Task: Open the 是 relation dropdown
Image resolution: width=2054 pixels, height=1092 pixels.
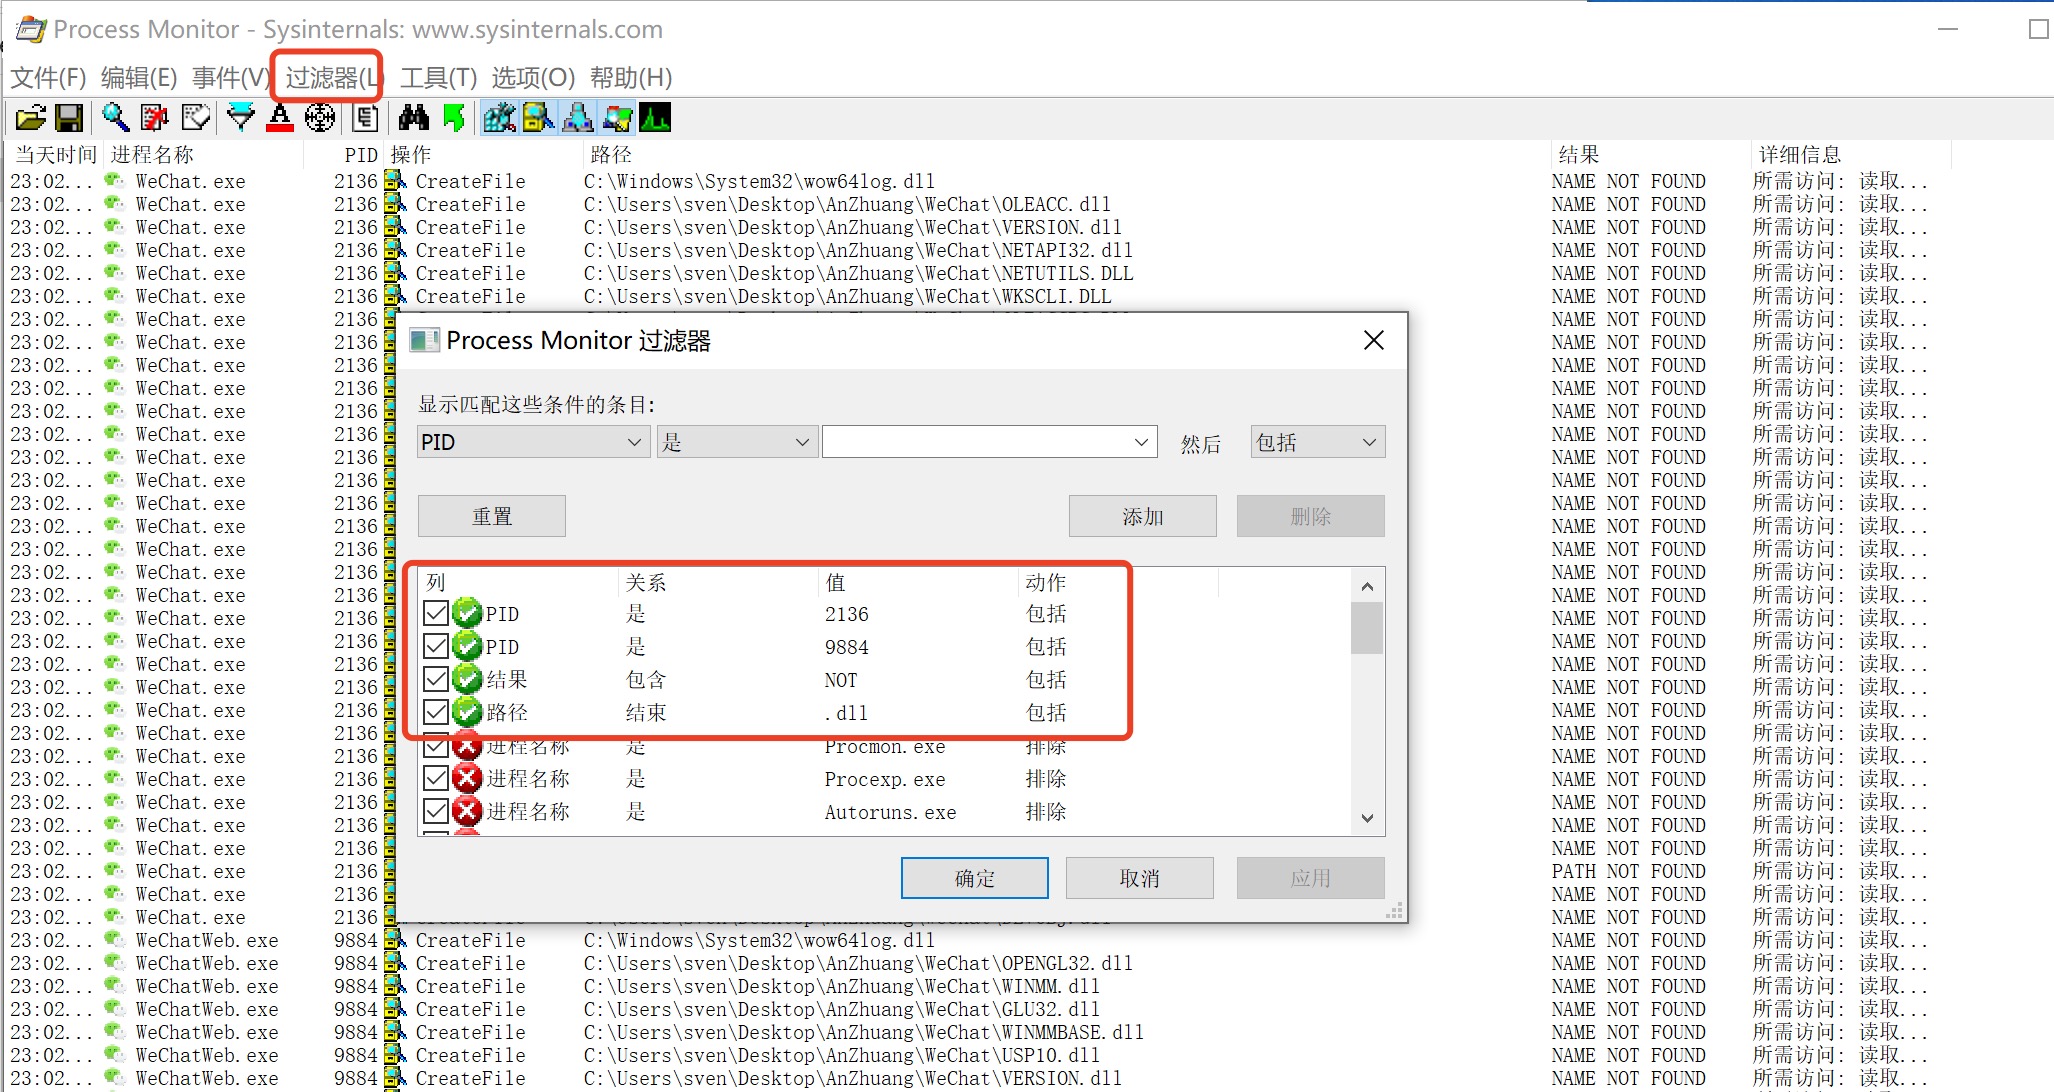Action: point(737,442)
